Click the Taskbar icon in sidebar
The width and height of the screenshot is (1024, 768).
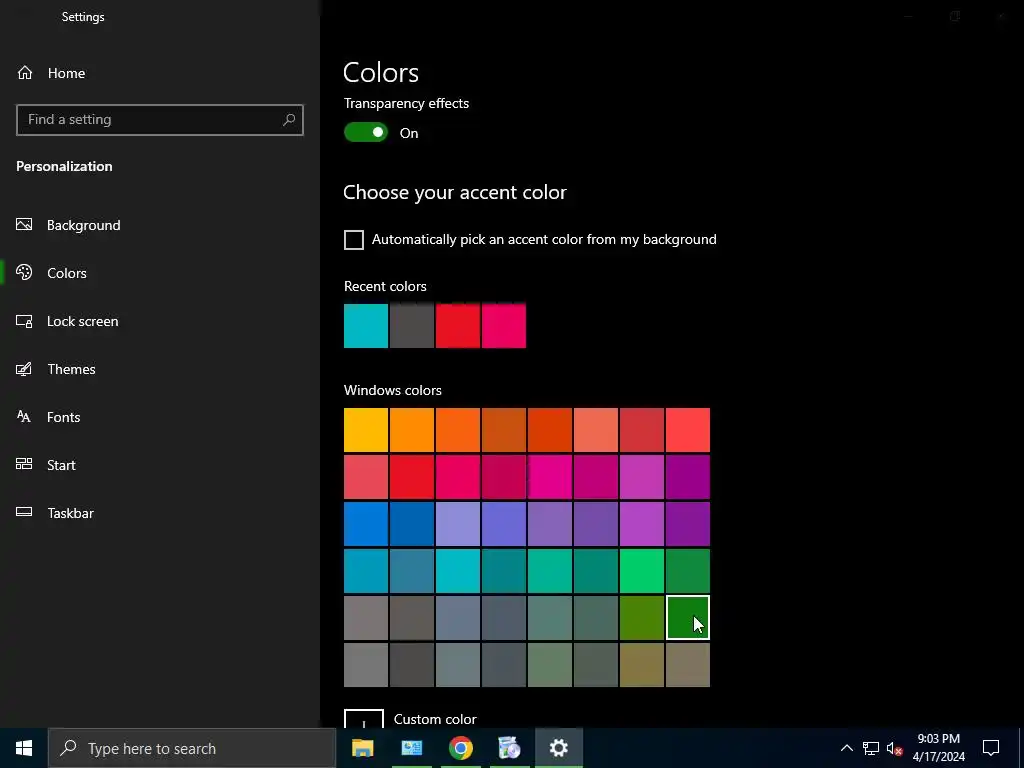(x=24, y=512)
